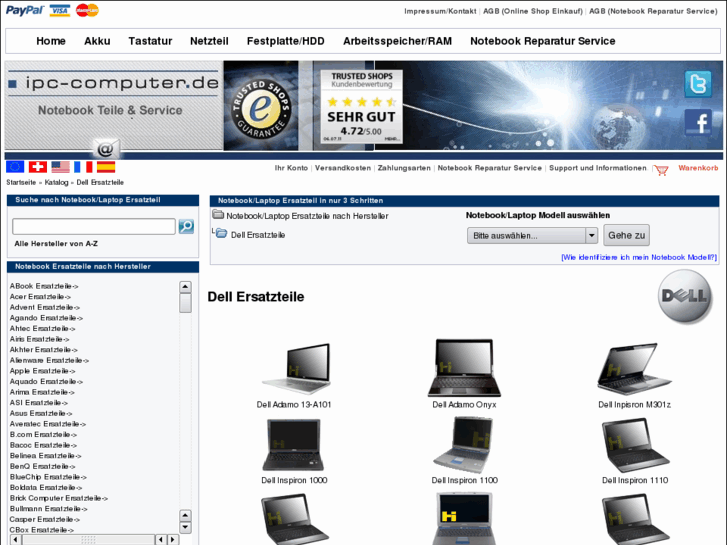Open Trusted Shops Kundenbewertung rating box
The width and height of the screenshot is (727, 545).
click(362, 106)
